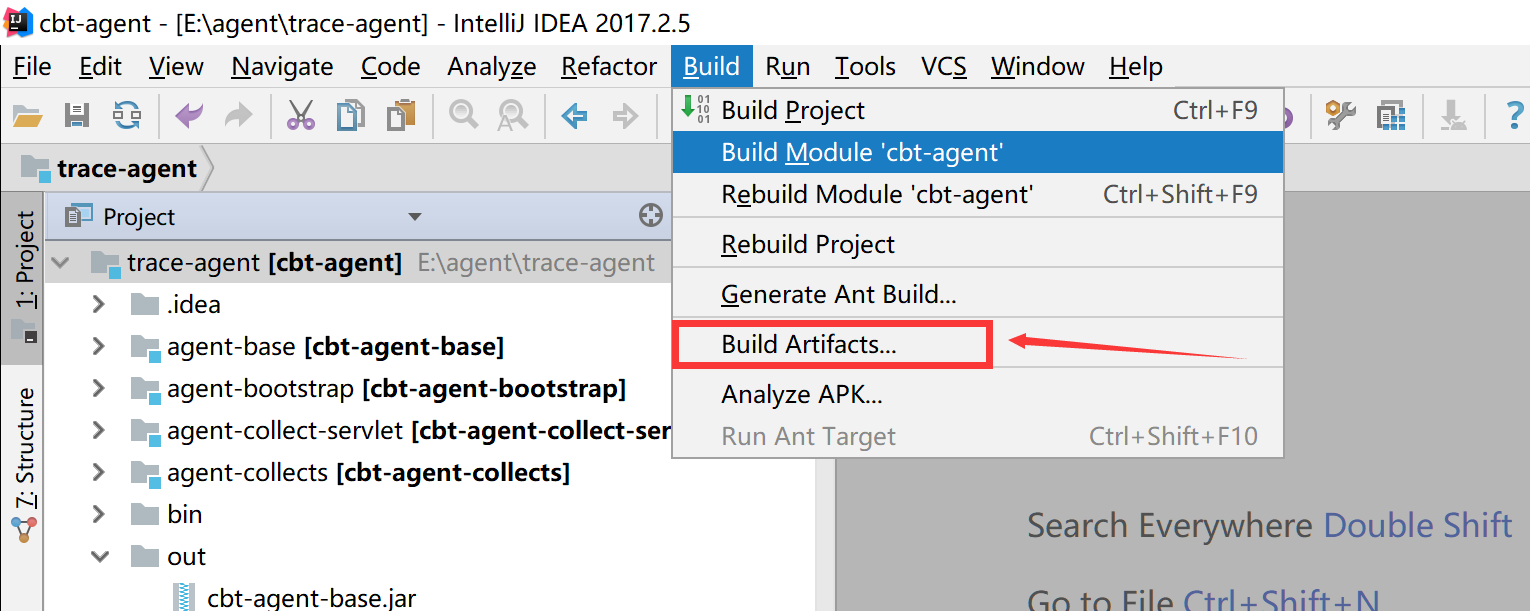Toggle the 1: Project side tool tab
The height and width of the screenshot is (611, 1530).
point(24,278)
